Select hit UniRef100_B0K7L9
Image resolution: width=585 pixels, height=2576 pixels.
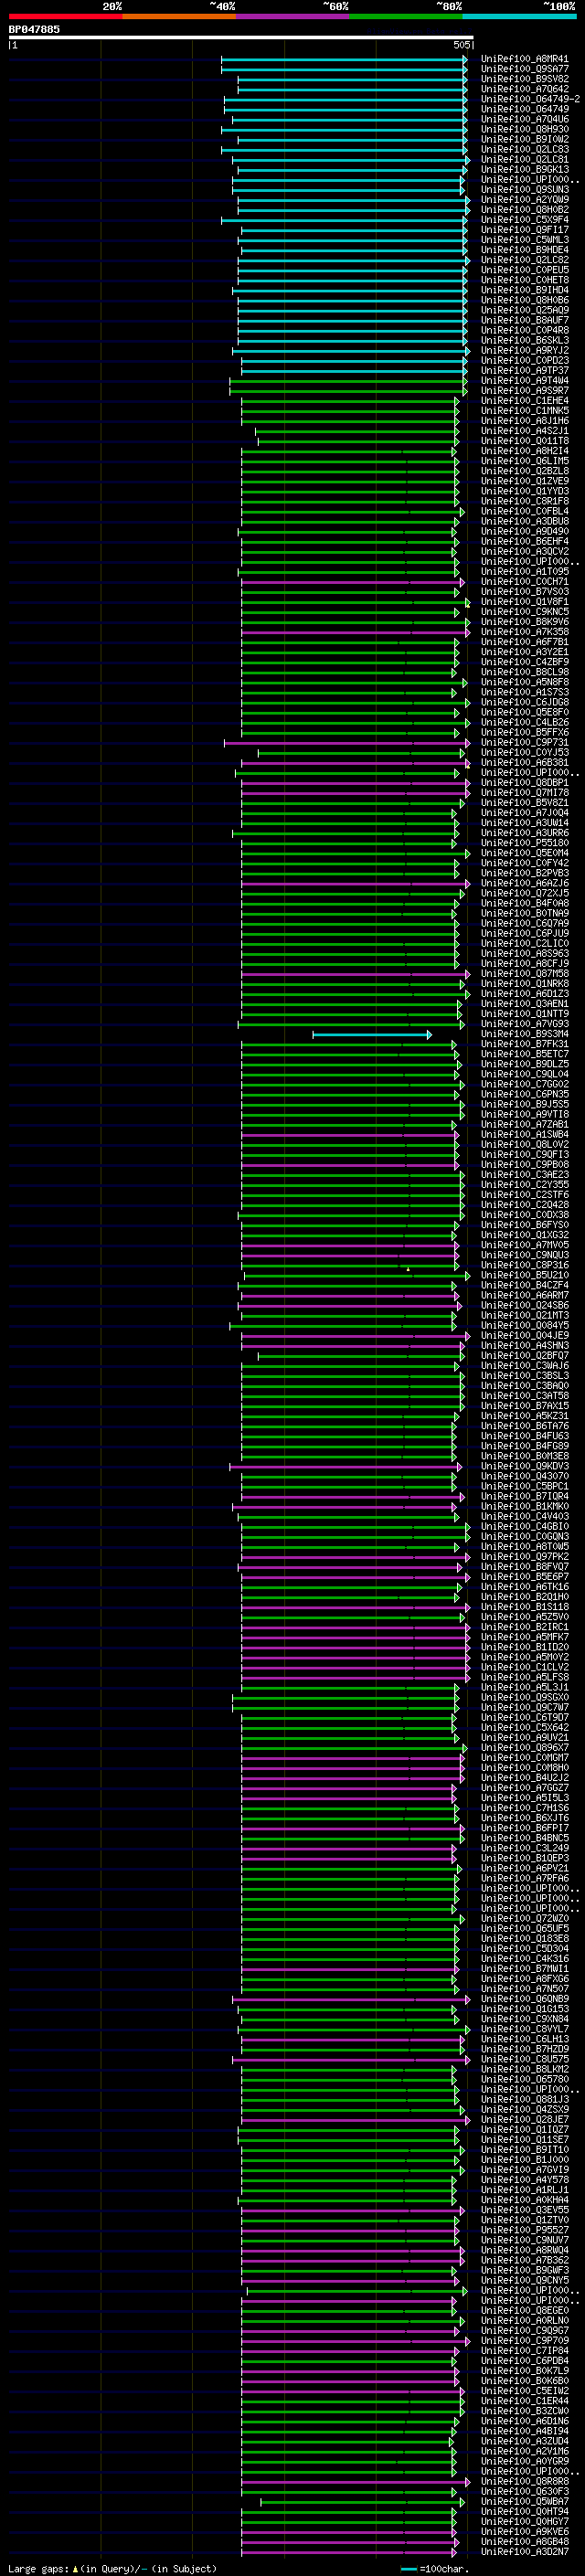(524, 2370)
